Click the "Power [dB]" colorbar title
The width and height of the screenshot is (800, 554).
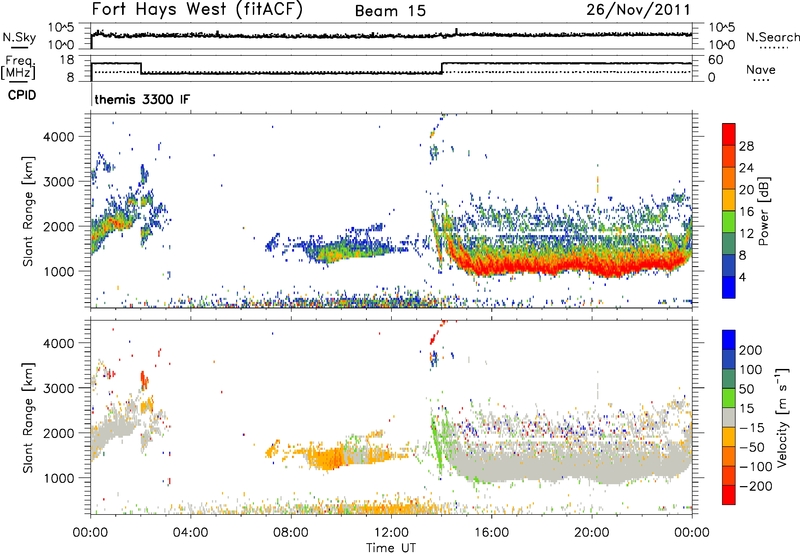763,211
